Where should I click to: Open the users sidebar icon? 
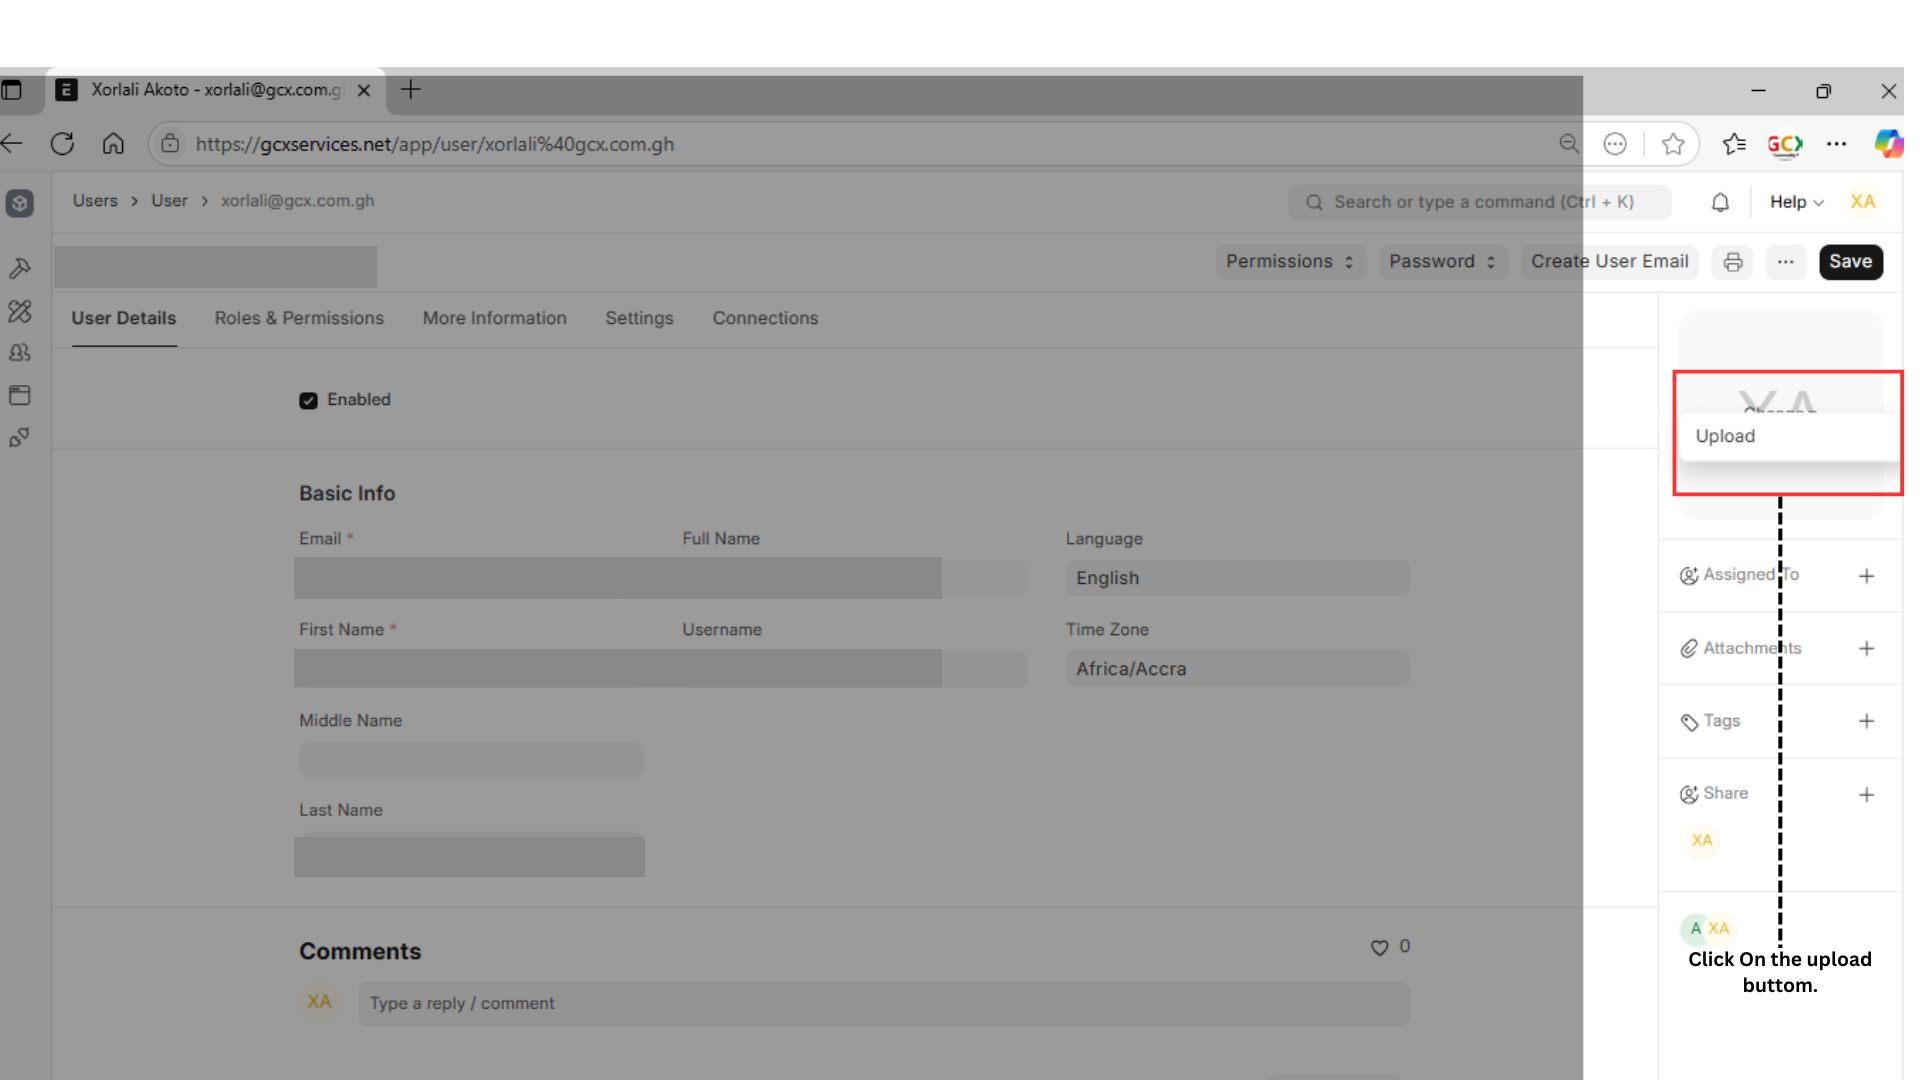click(20, 353)
